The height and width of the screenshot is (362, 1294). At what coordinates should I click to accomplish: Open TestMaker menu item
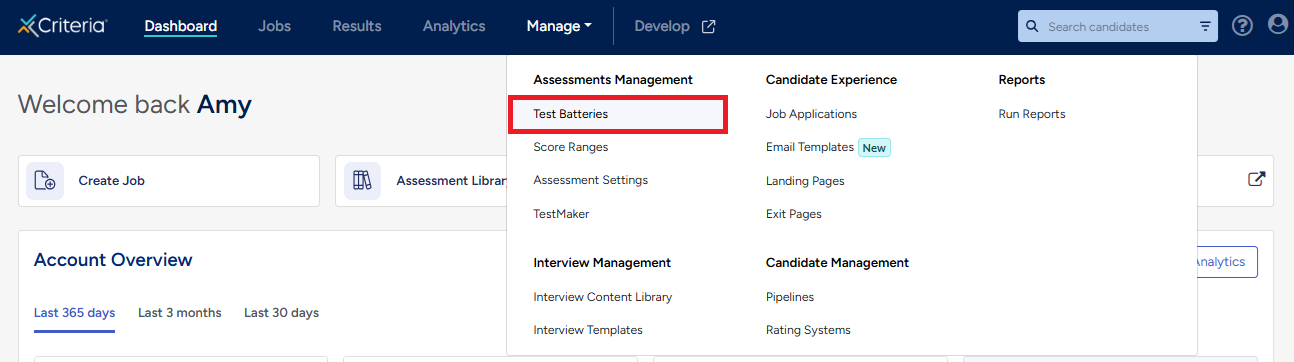click(x=561, y=214)
